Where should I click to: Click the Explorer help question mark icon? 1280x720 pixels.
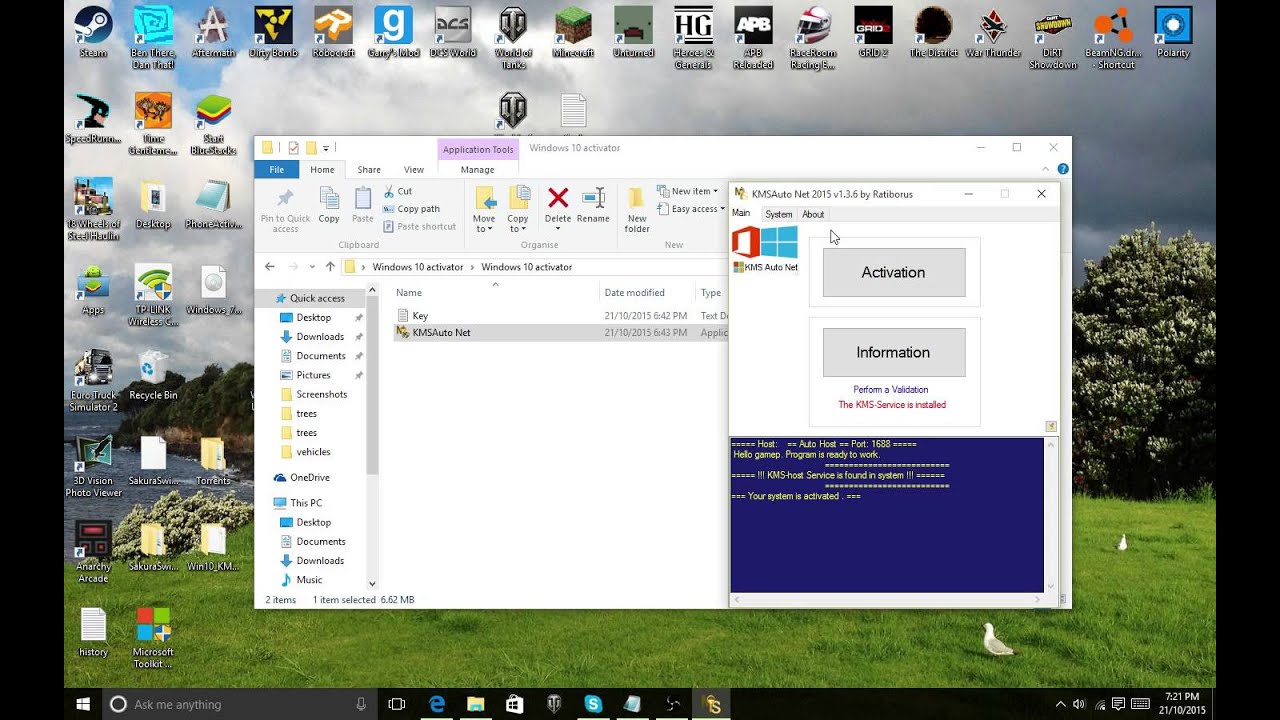click(1063, 169)
